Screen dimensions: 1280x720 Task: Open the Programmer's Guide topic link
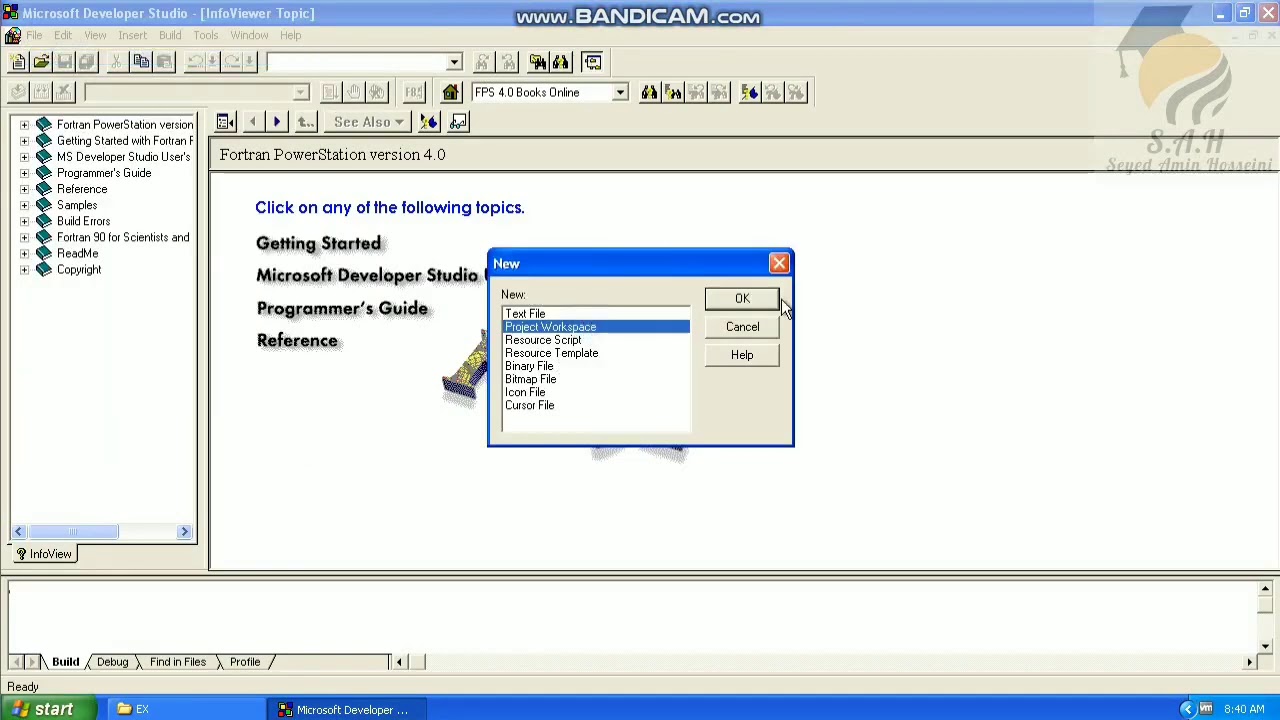(342, 308)
